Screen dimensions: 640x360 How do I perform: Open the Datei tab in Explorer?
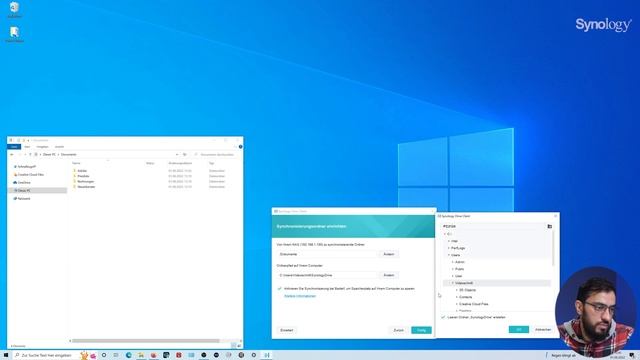pos(14,147)
